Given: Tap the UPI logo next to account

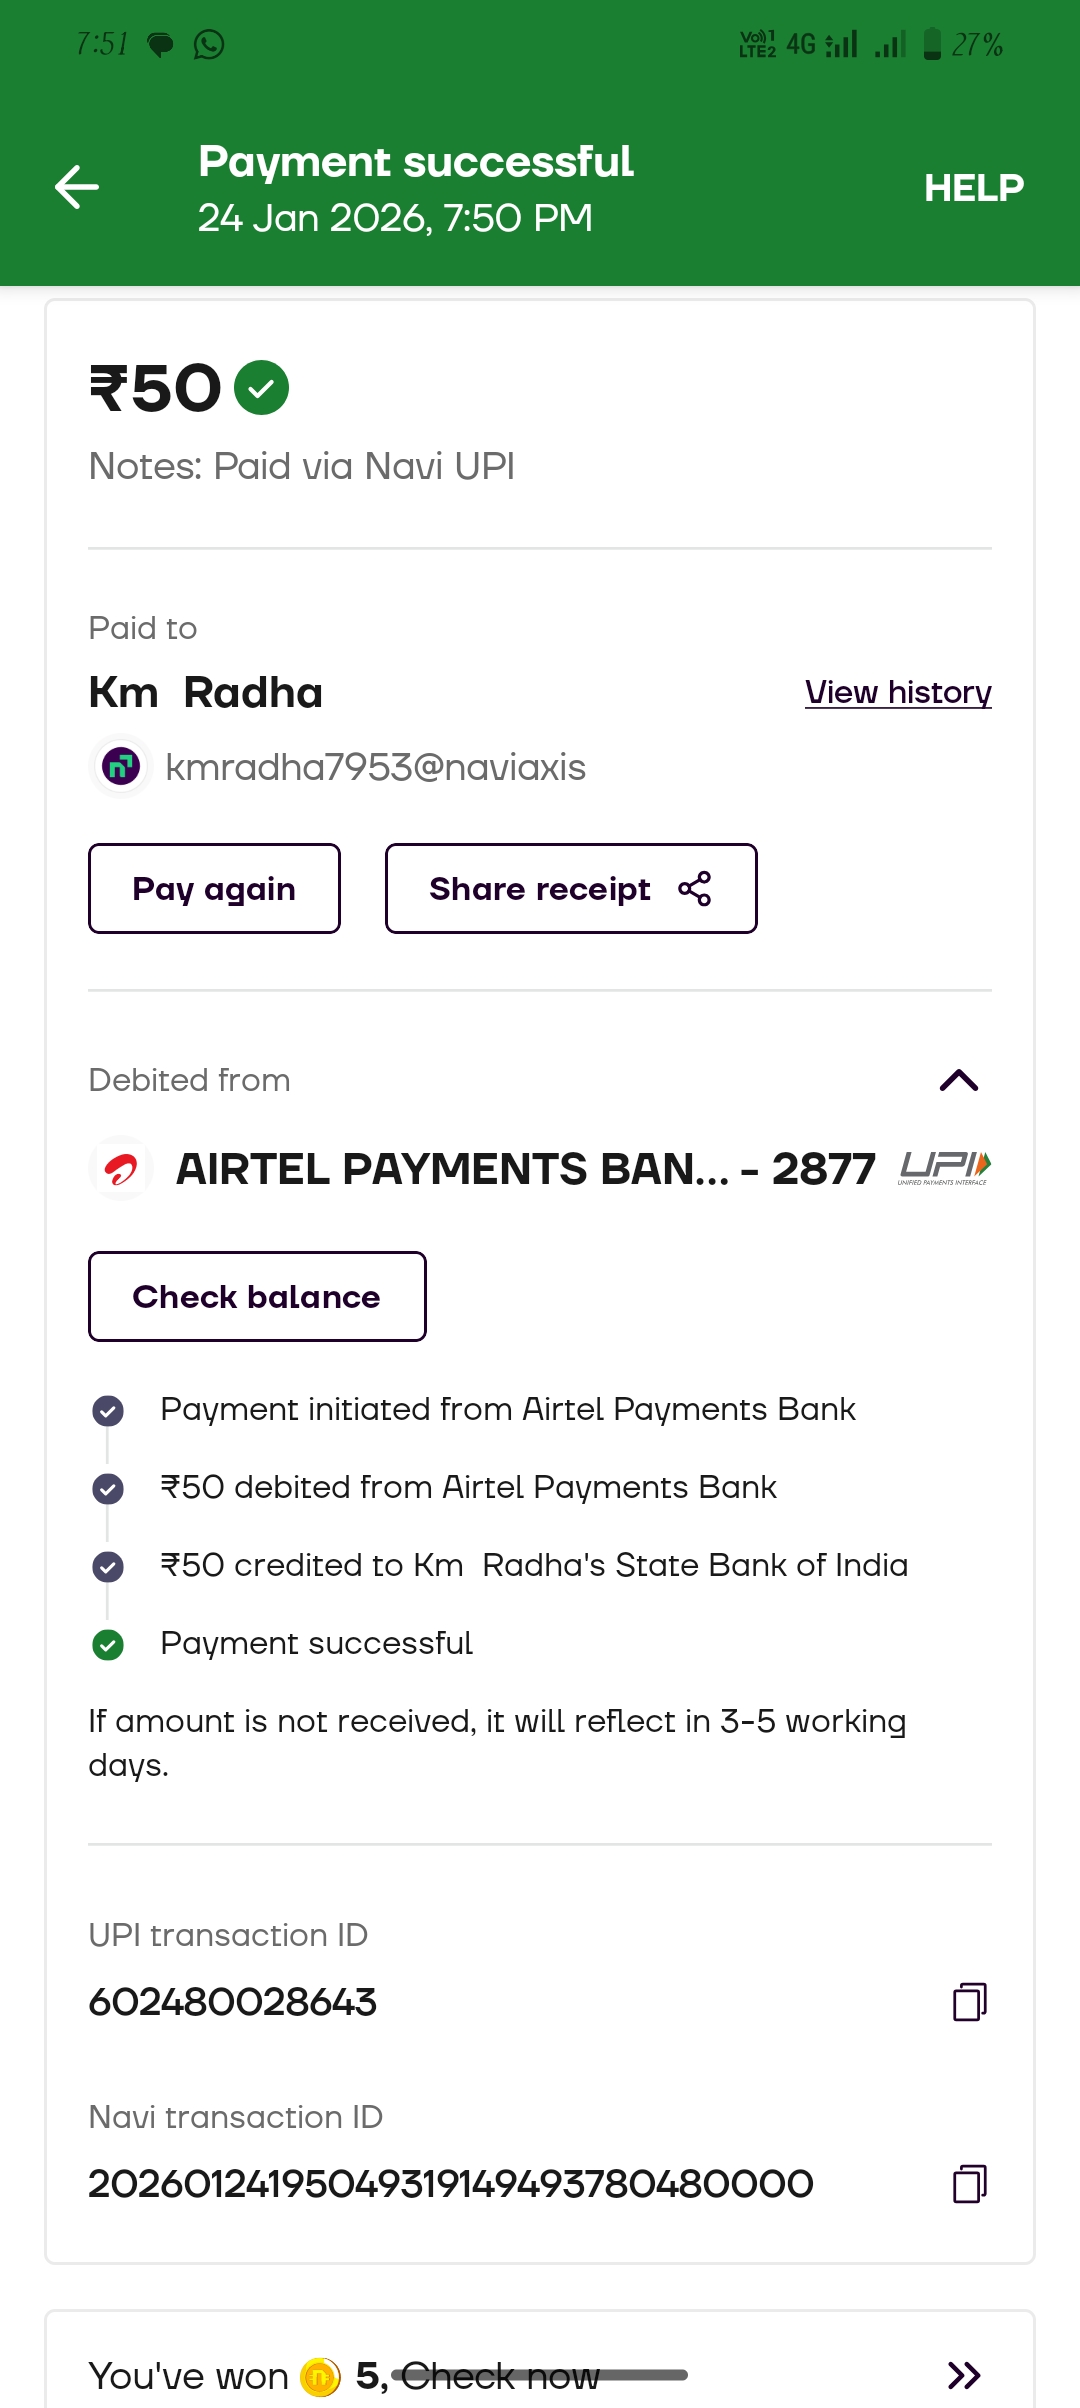Looking at the screenshot, I should coord(945,1167).
